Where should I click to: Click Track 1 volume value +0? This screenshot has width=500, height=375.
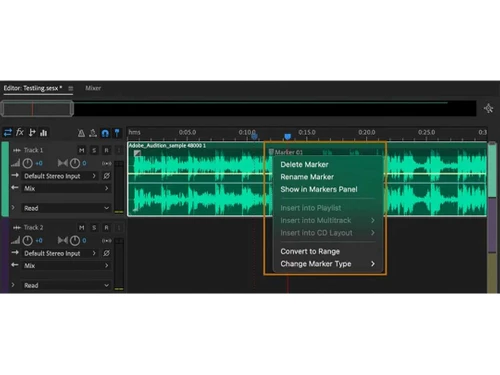(39, 163)
